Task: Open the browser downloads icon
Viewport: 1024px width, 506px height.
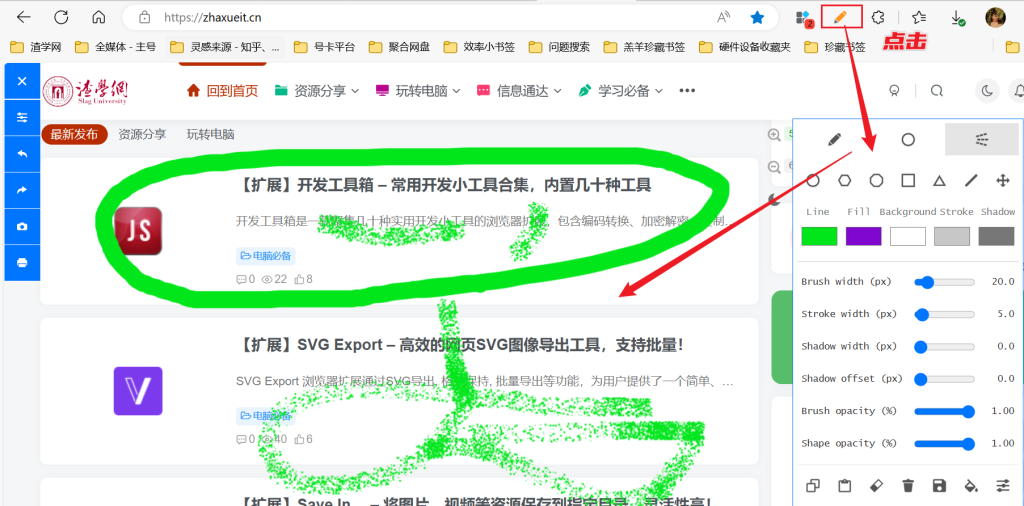Action: point(957,18)
